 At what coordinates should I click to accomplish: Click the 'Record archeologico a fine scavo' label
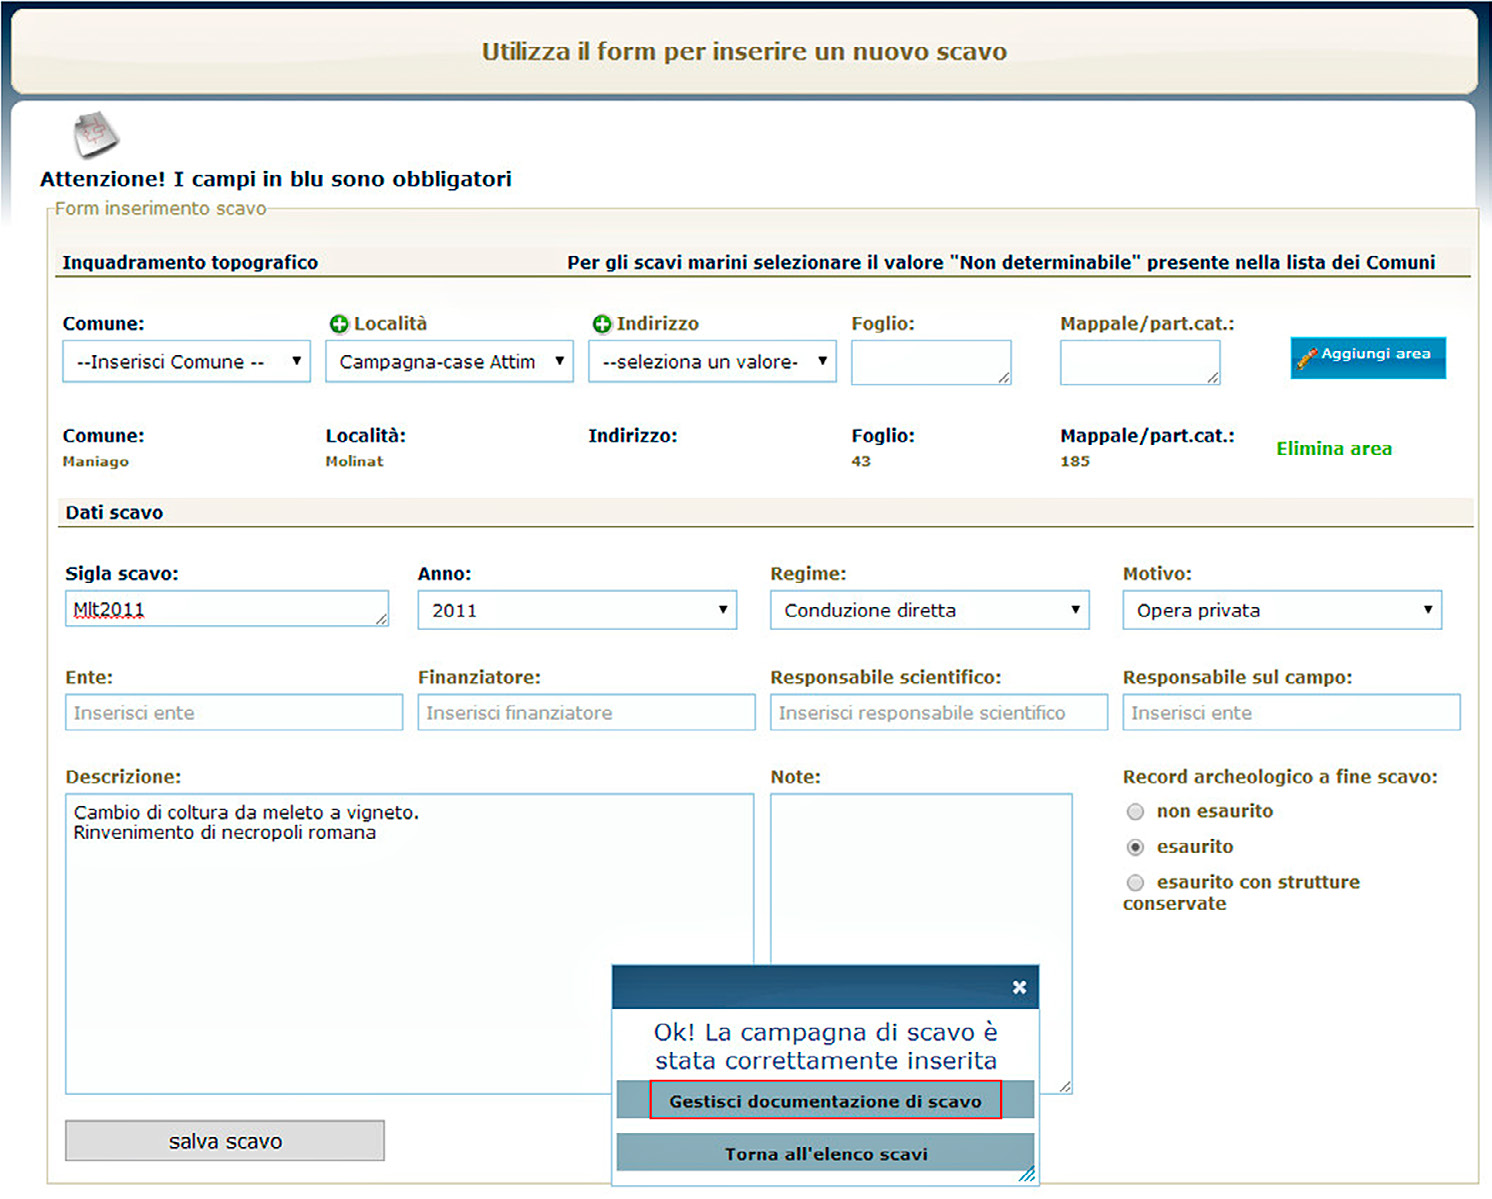click(1280, 777)
